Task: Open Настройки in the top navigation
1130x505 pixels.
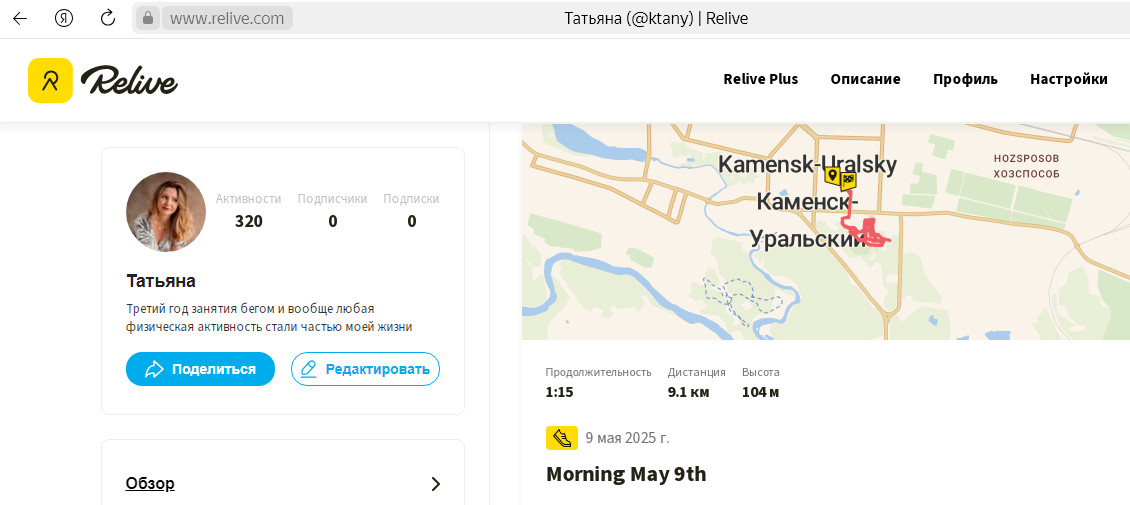Action: pyautogui.click(x=1069, y=79)
